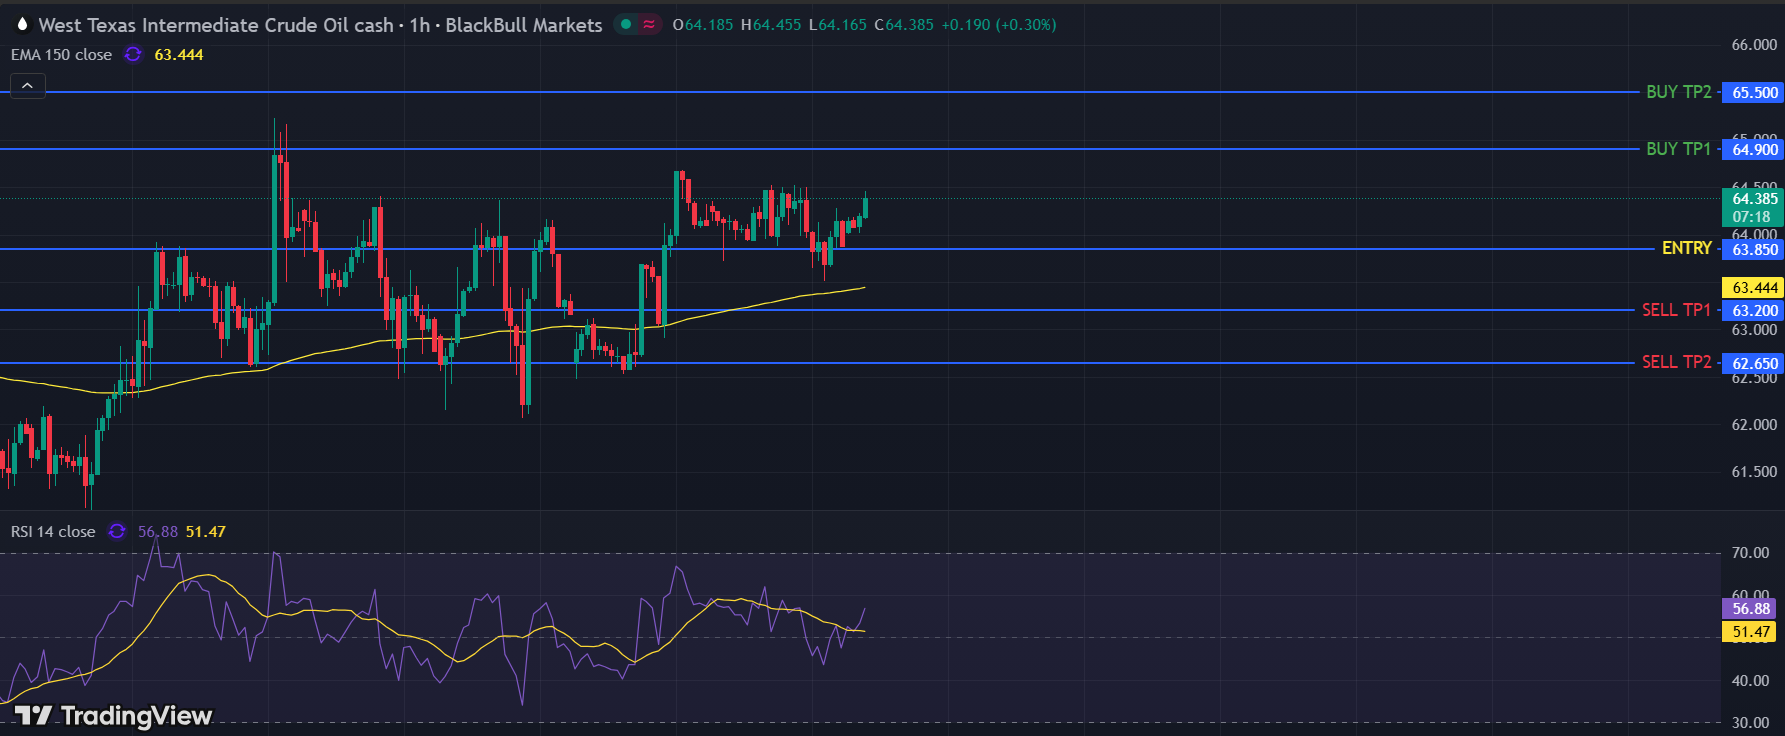The image size is (1785, 736).
Task: Click the SELL TP1 line label
Action: pos(1676,310)
